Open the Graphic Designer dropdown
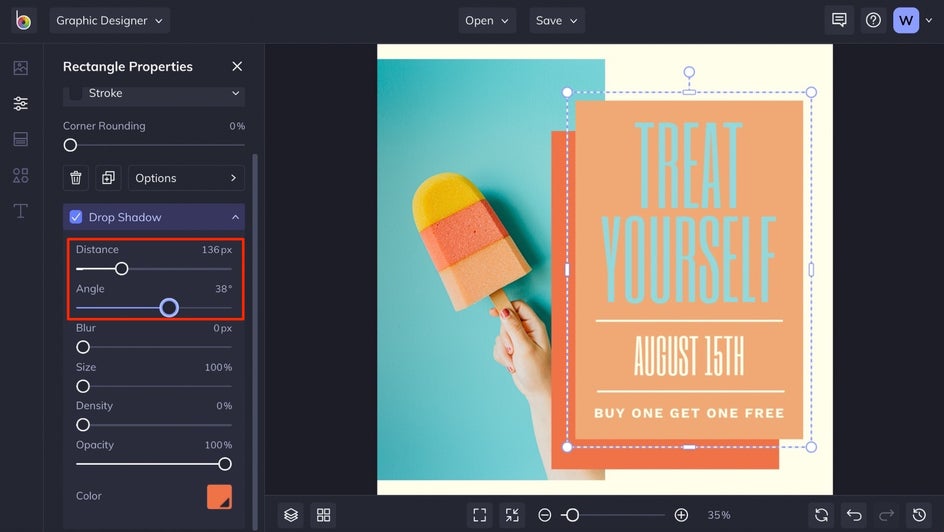Image resolution: width=944 pixels, height=532 pixels. (x=110, y=20)
